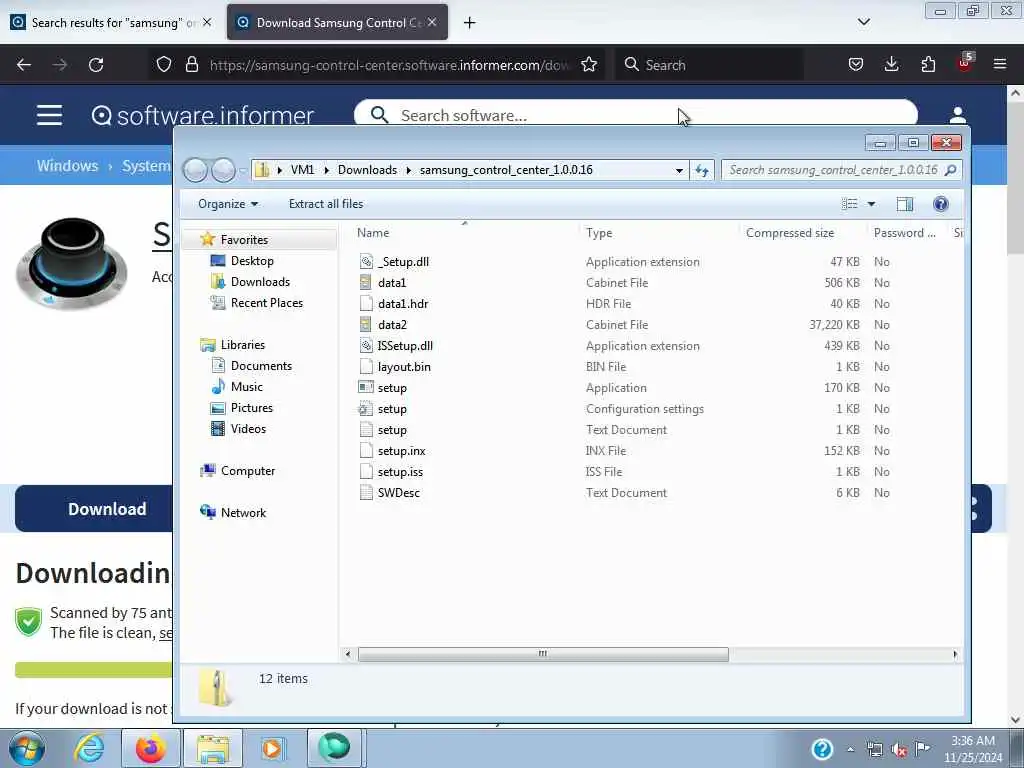Expand the view options dropdown arrow
The height and width of the screenshot is (768, 1024).
point(871,204)
